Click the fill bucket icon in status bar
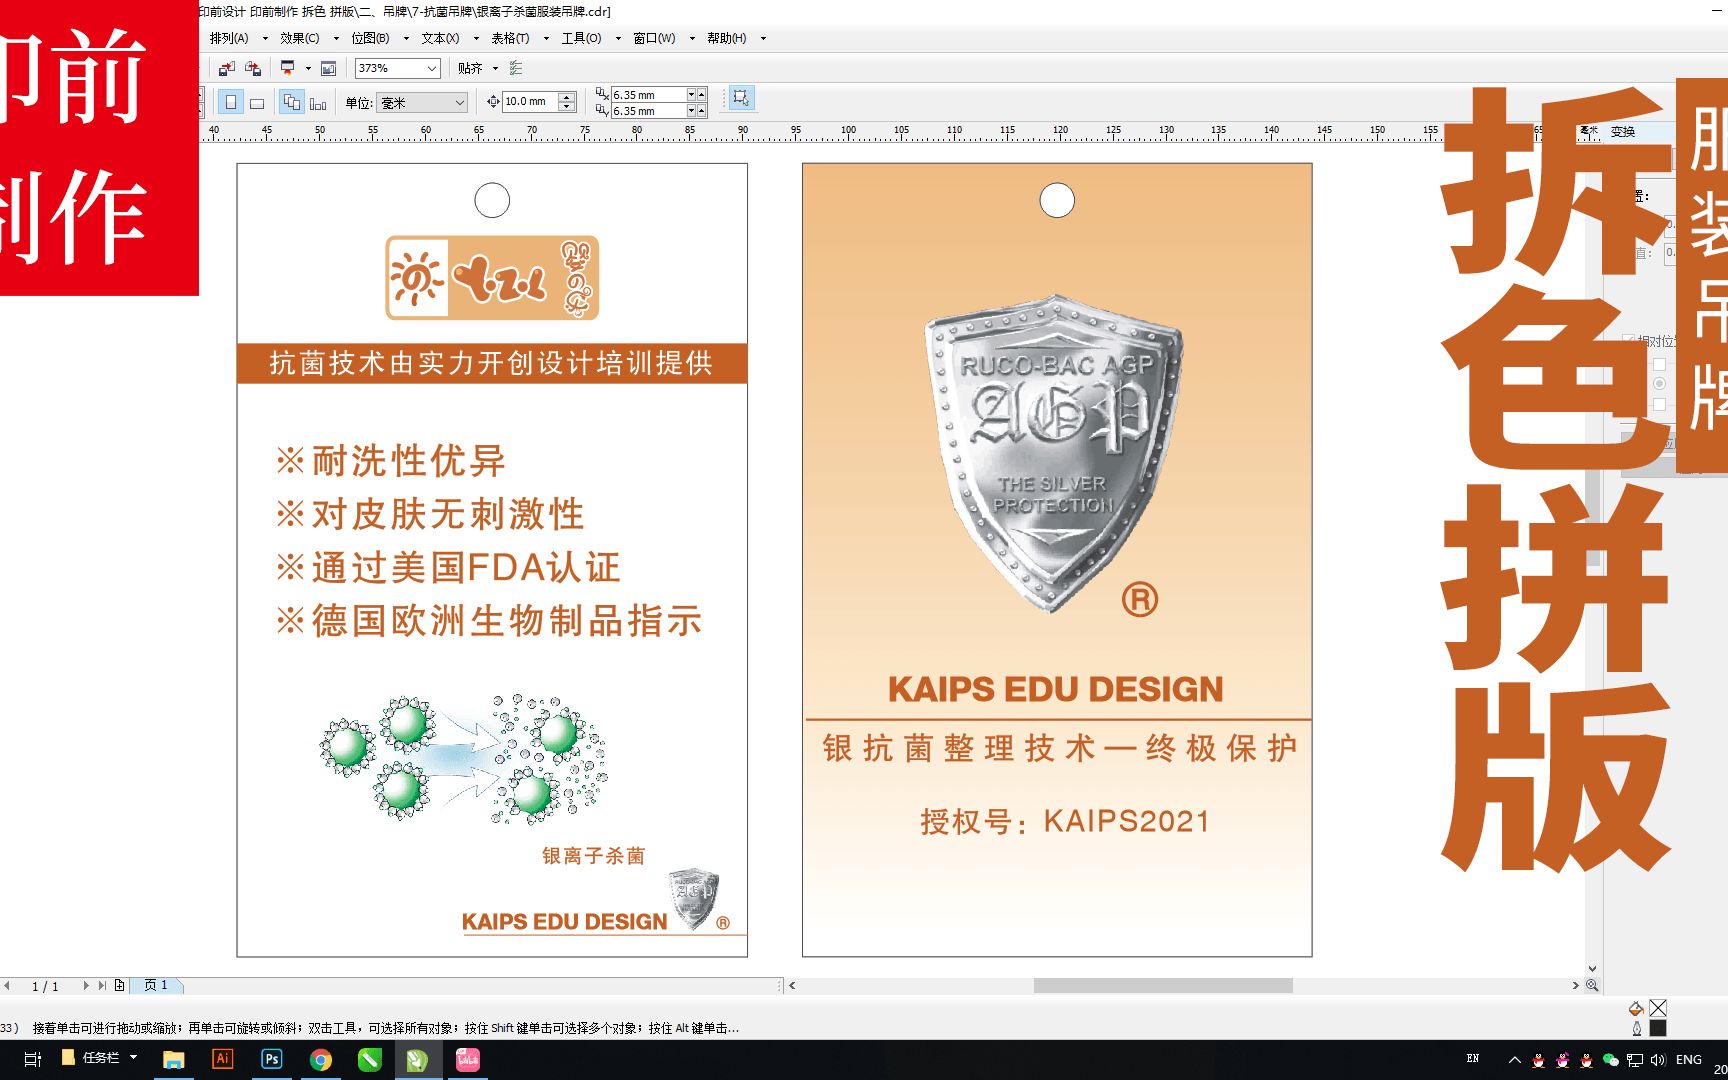This screenshot has height=1080, width=1728. coord(1636,1008)
